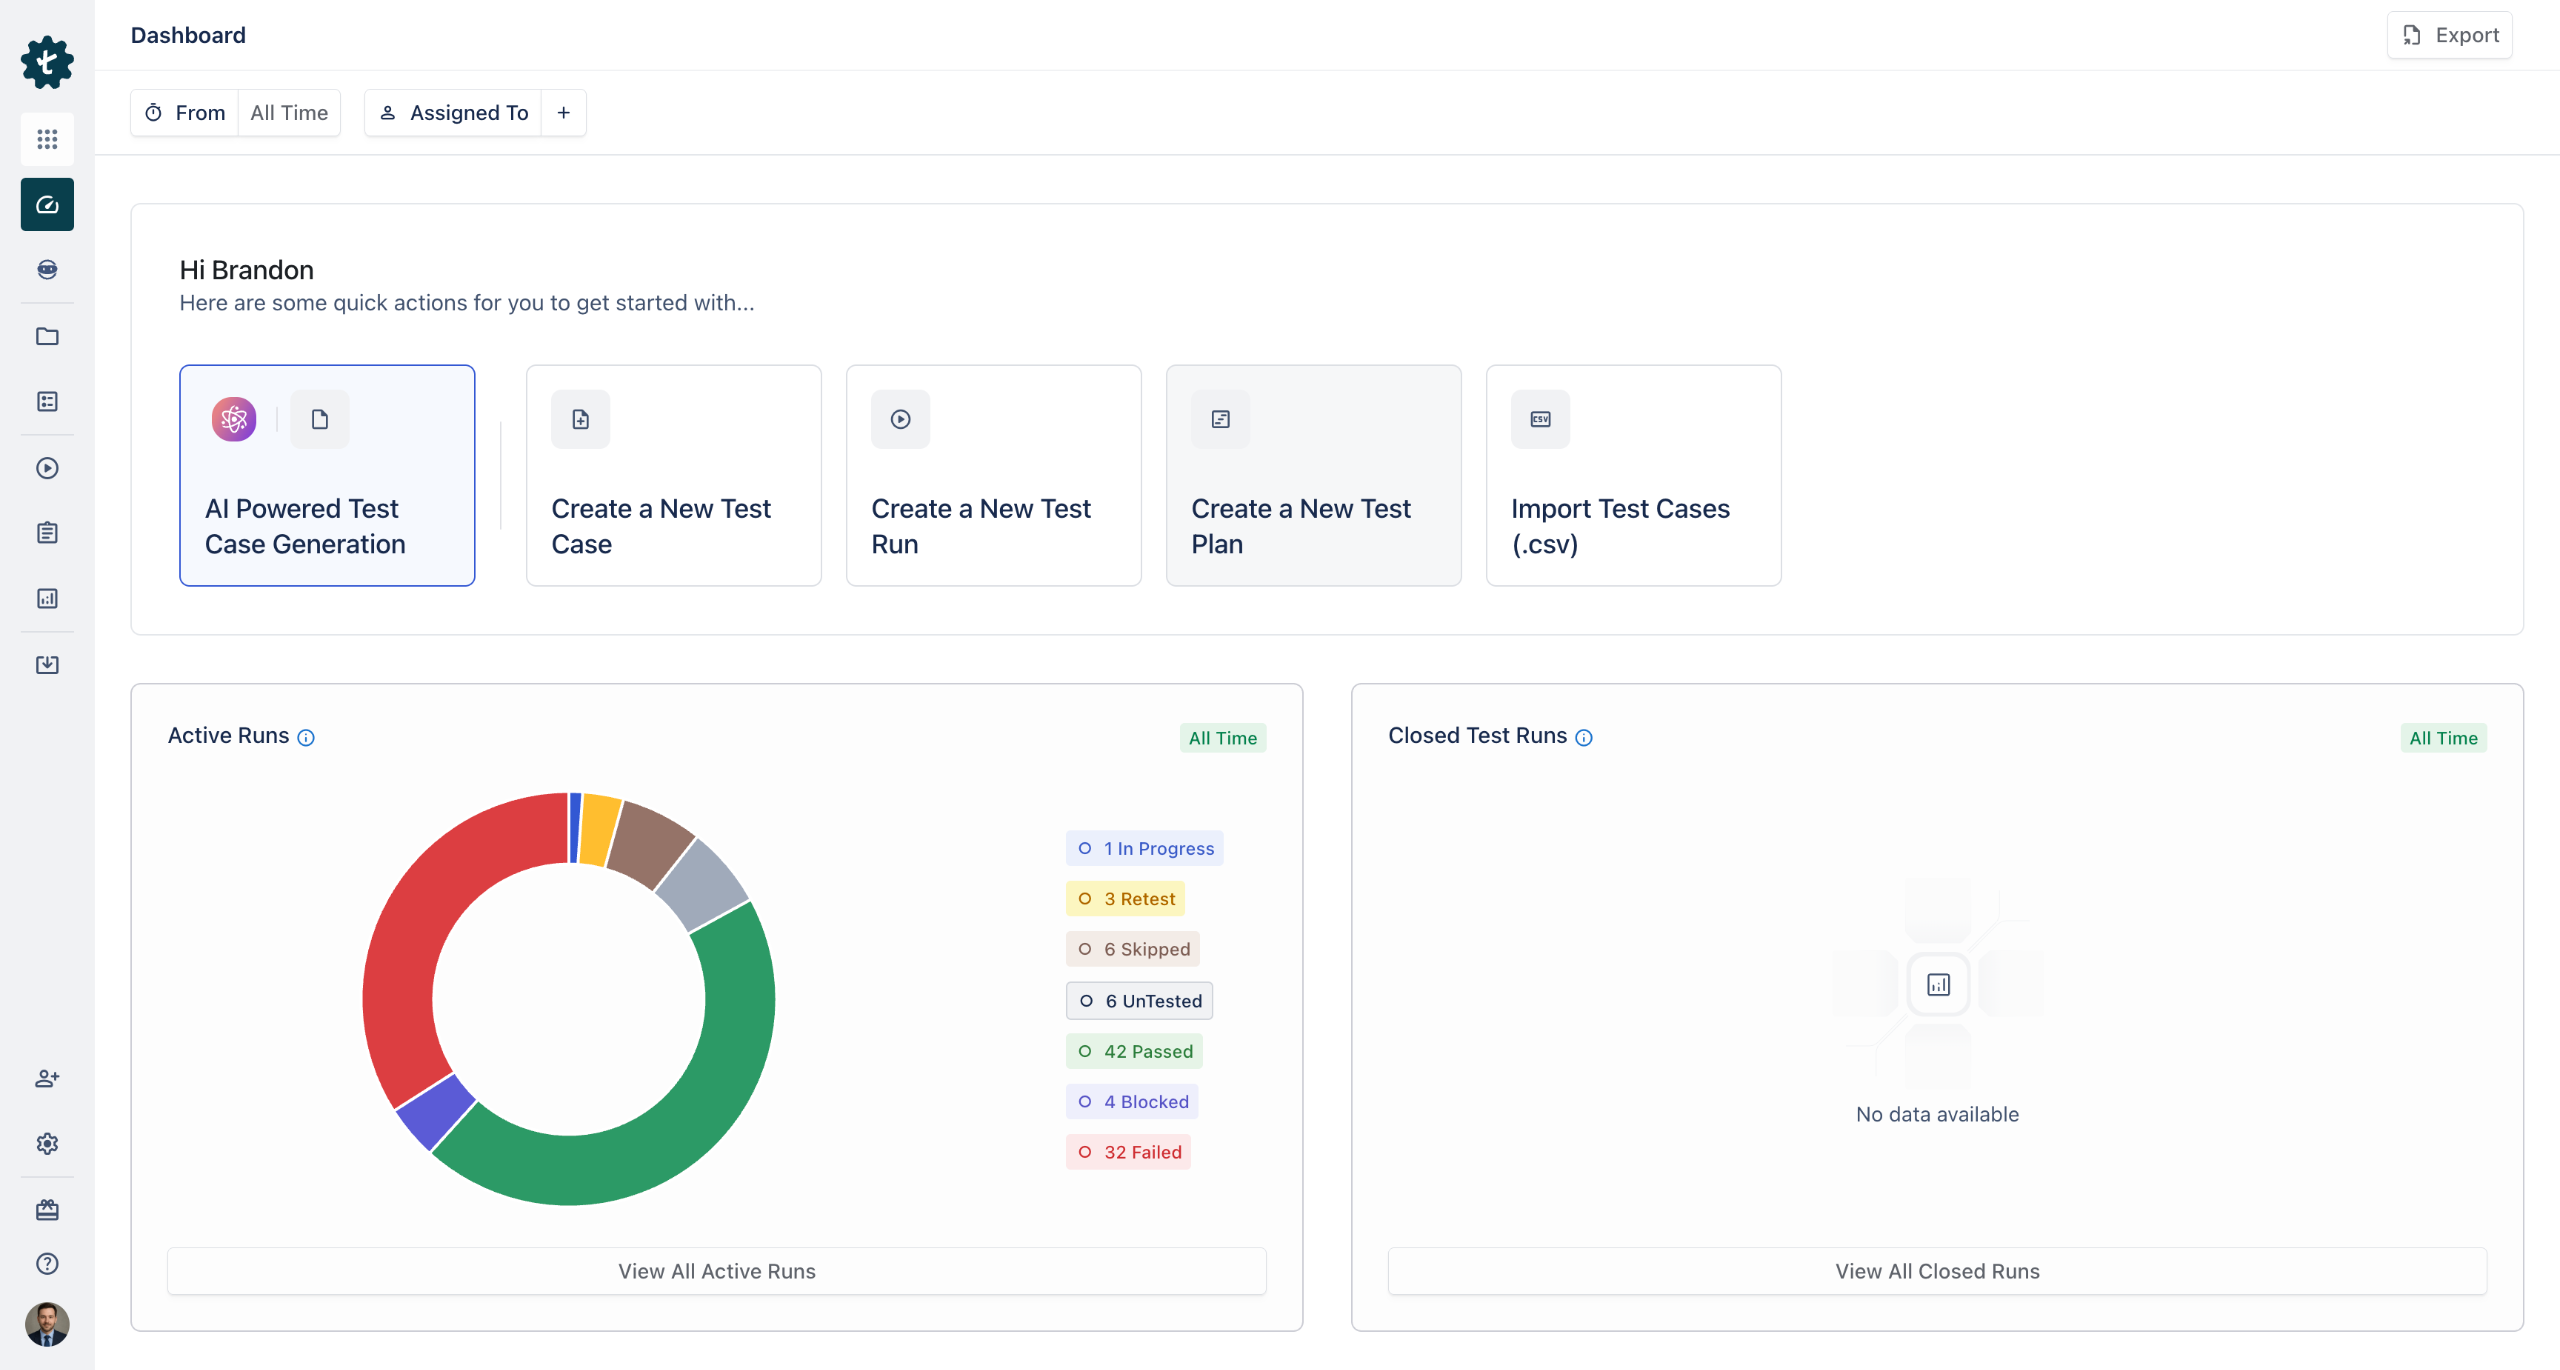Open the clipboard test plans icon

point(47,533)
